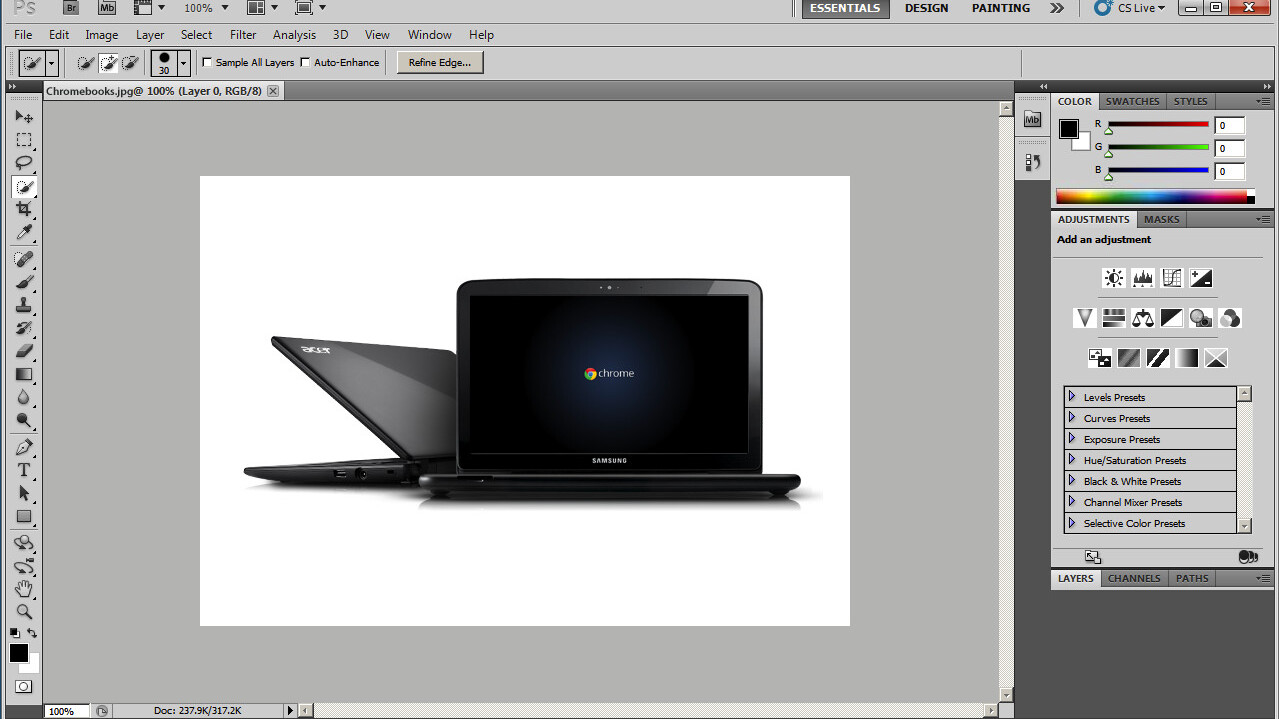The height and width of the screenshot is (719, 1279).
Task: Switch to the Swatches tab
Action: [1132, 101]
